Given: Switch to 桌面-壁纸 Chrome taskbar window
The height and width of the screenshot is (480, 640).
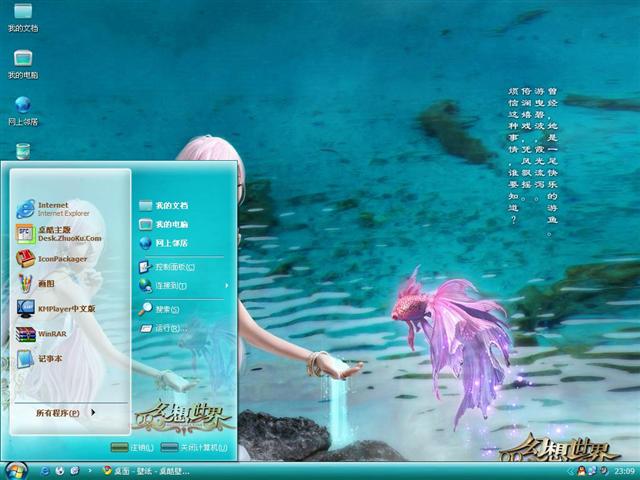Looking at the screenshot, I should click(146, 471).
